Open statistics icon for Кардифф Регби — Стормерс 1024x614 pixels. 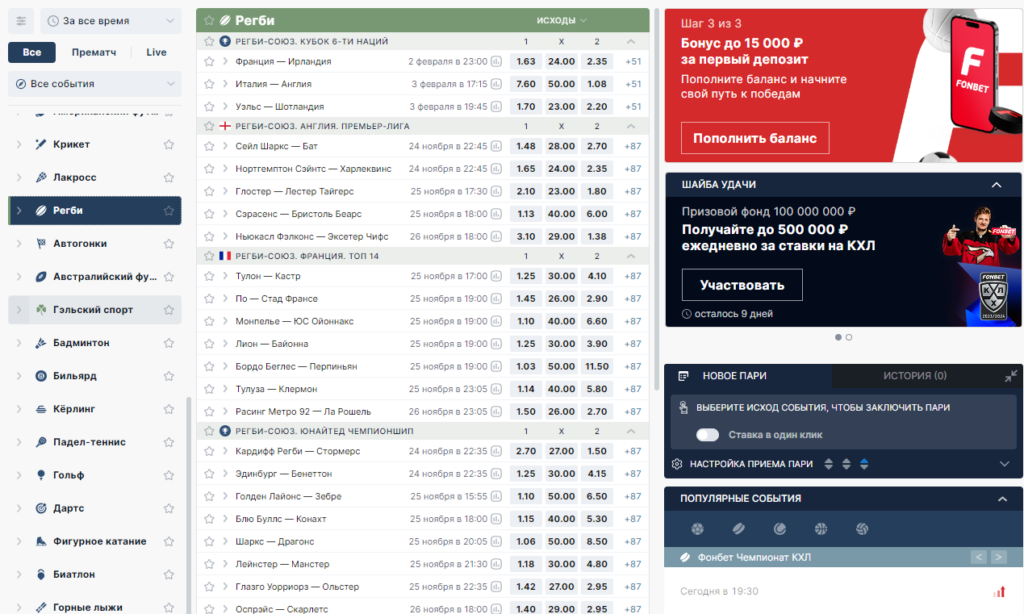coord(496,451)
